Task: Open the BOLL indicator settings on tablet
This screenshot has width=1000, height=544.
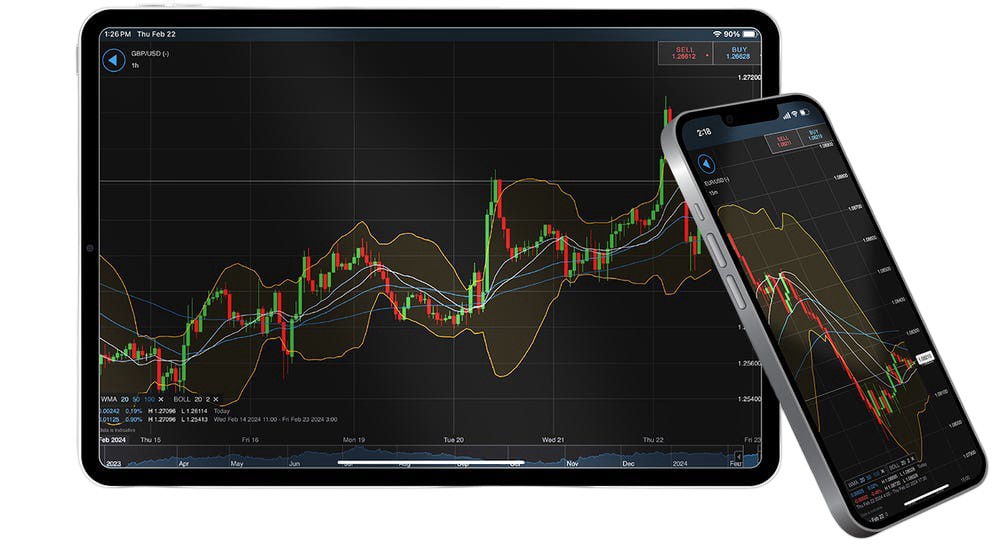Action: [x=181, y=398]
